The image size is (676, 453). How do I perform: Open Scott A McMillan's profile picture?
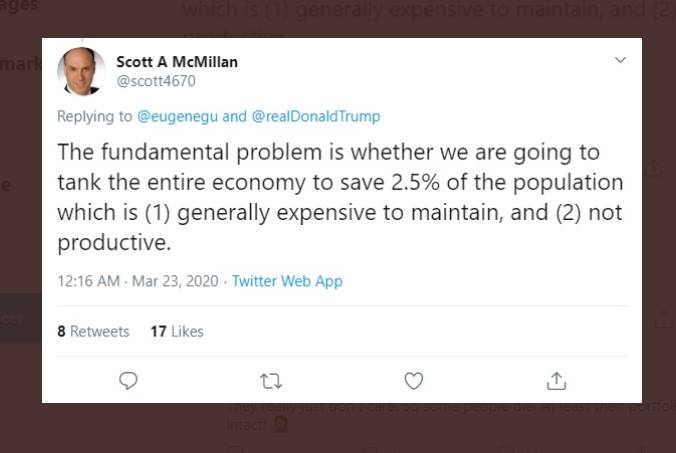pos(81,71)
